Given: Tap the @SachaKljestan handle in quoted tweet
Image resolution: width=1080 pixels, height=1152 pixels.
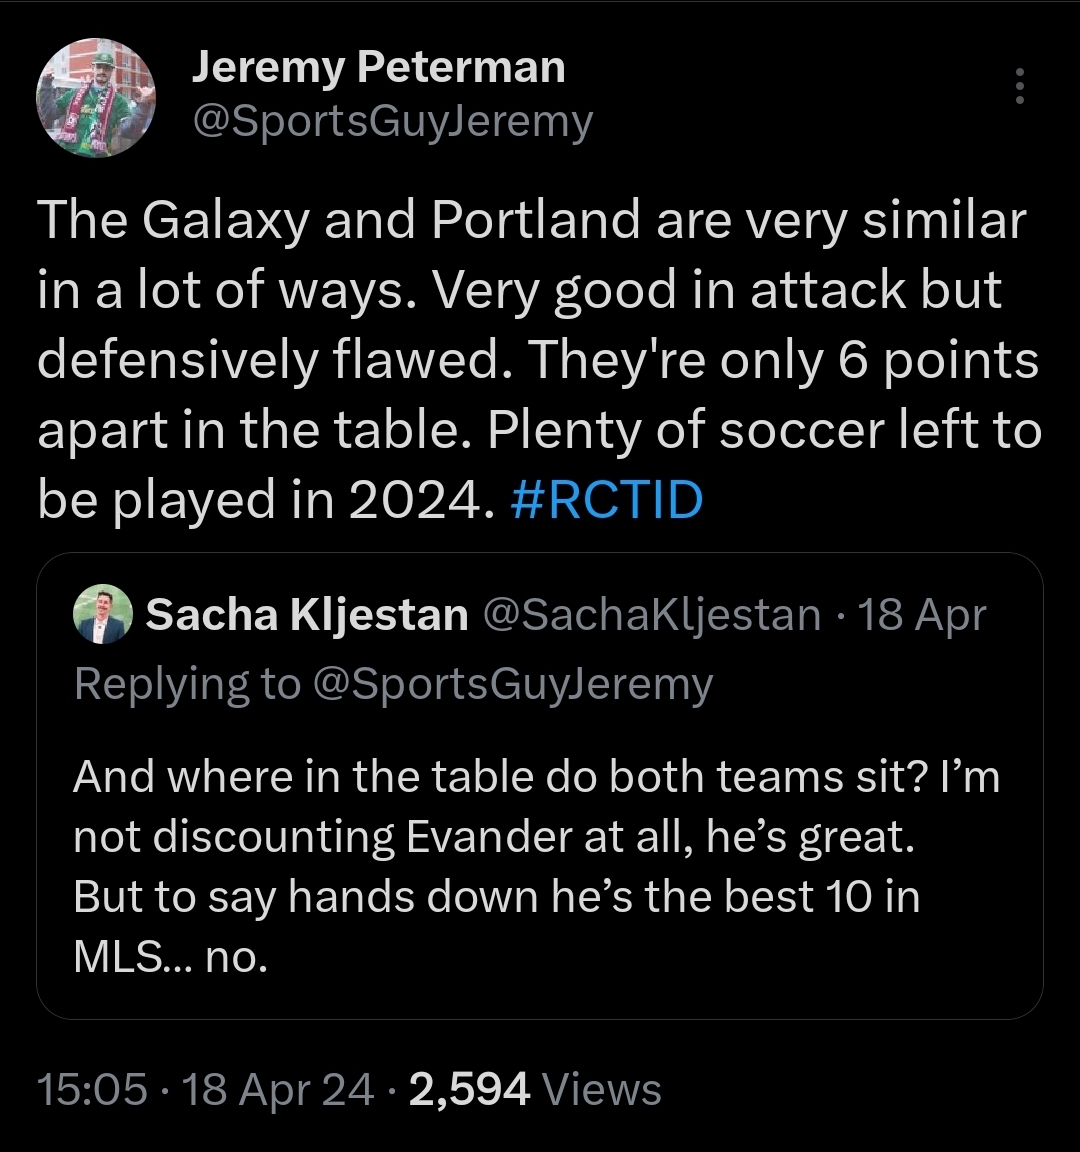Looking at the screenshot, I should (652, 615).
